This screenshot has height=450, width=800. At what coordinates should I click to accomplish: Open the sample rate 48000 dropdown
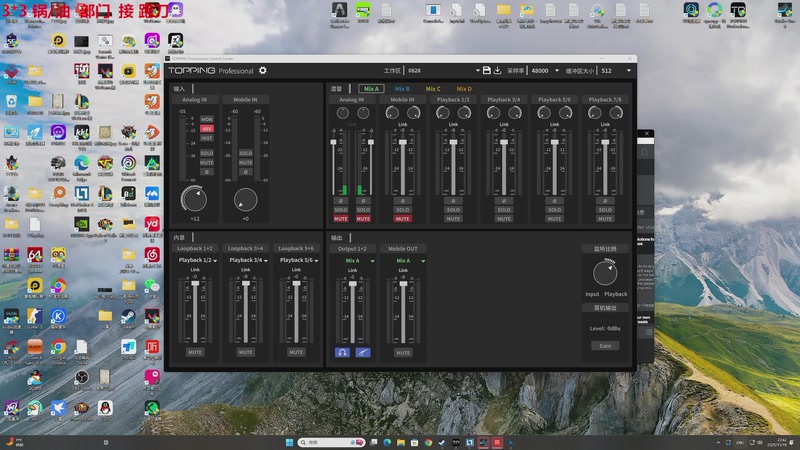tap(547, 71)
